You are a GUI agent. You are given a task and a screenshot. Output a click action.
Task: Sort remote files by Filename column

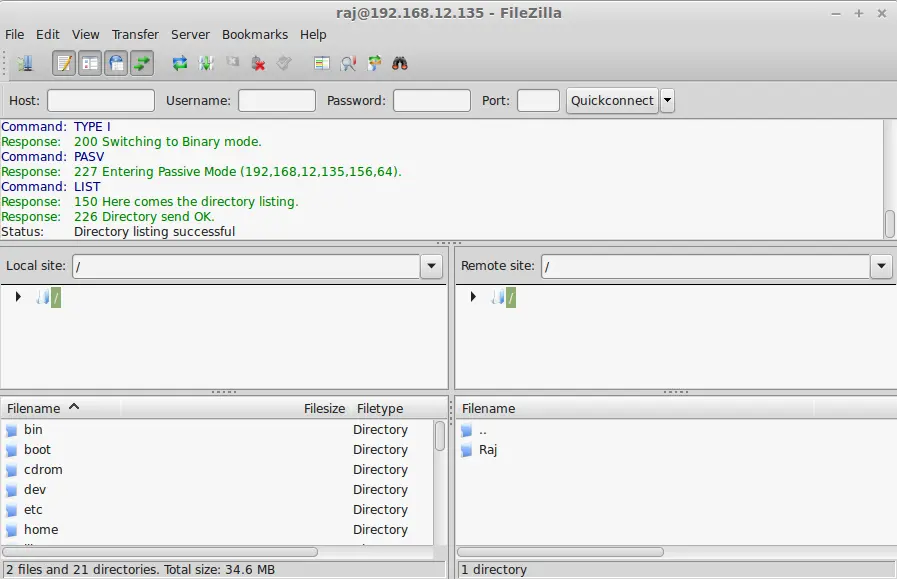635,409
